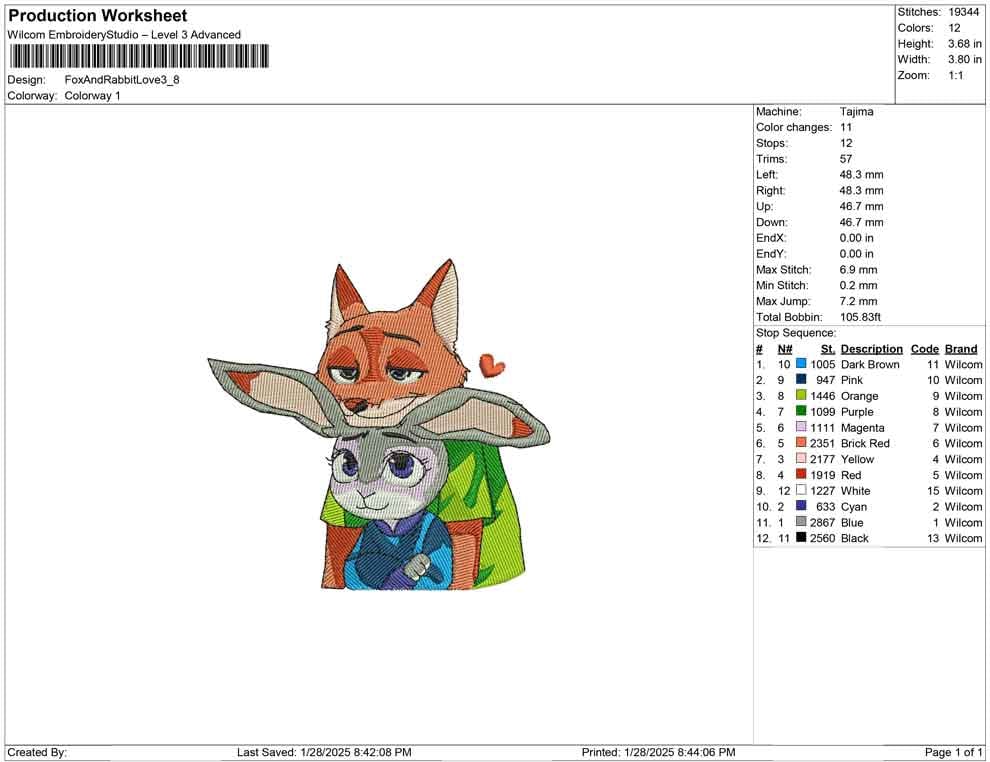
Task: Choose the Cyan thread color swatch
Action: 801,506
